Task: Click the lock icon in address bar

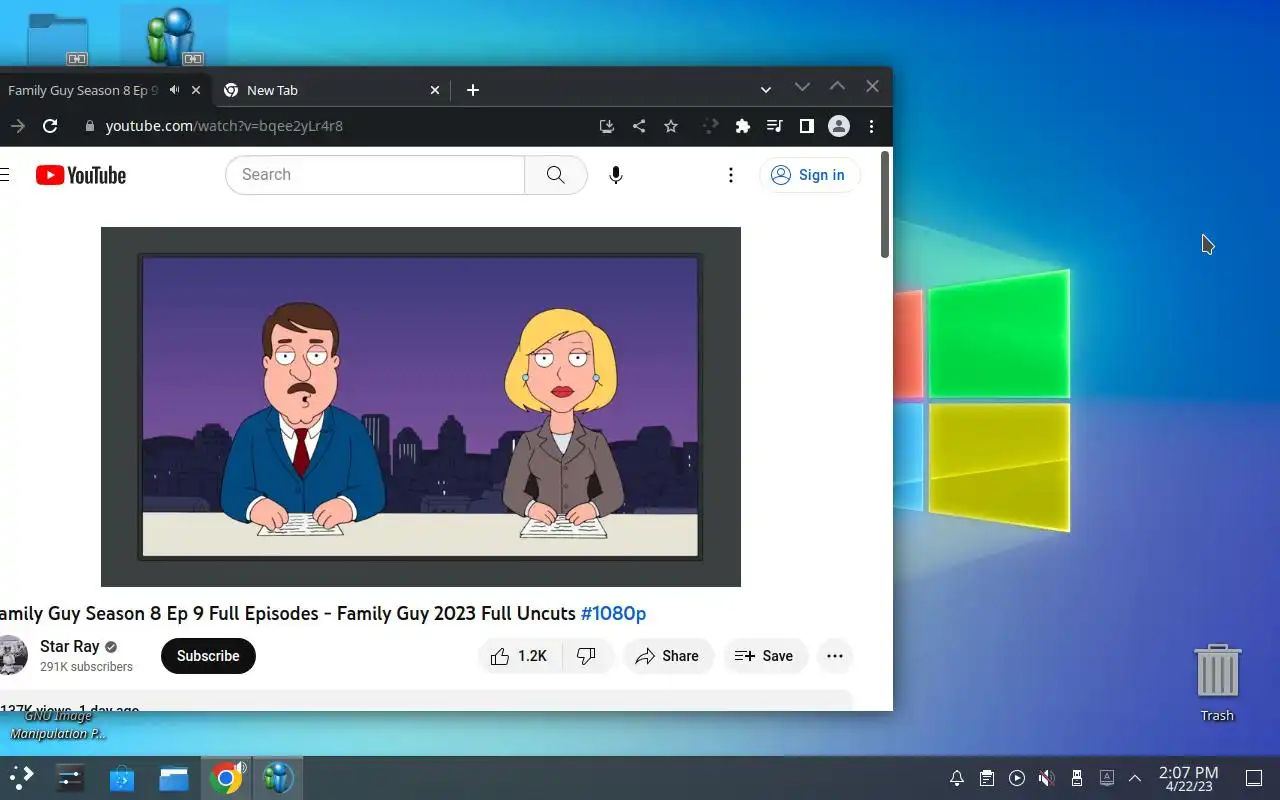Action: [90, 126]
